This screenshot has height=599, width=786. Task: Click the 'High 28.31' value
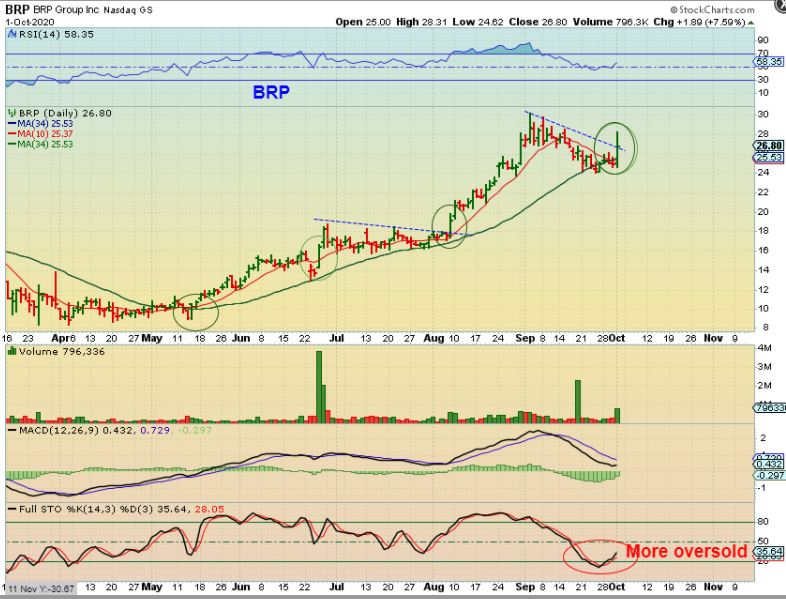pos(422,22)
